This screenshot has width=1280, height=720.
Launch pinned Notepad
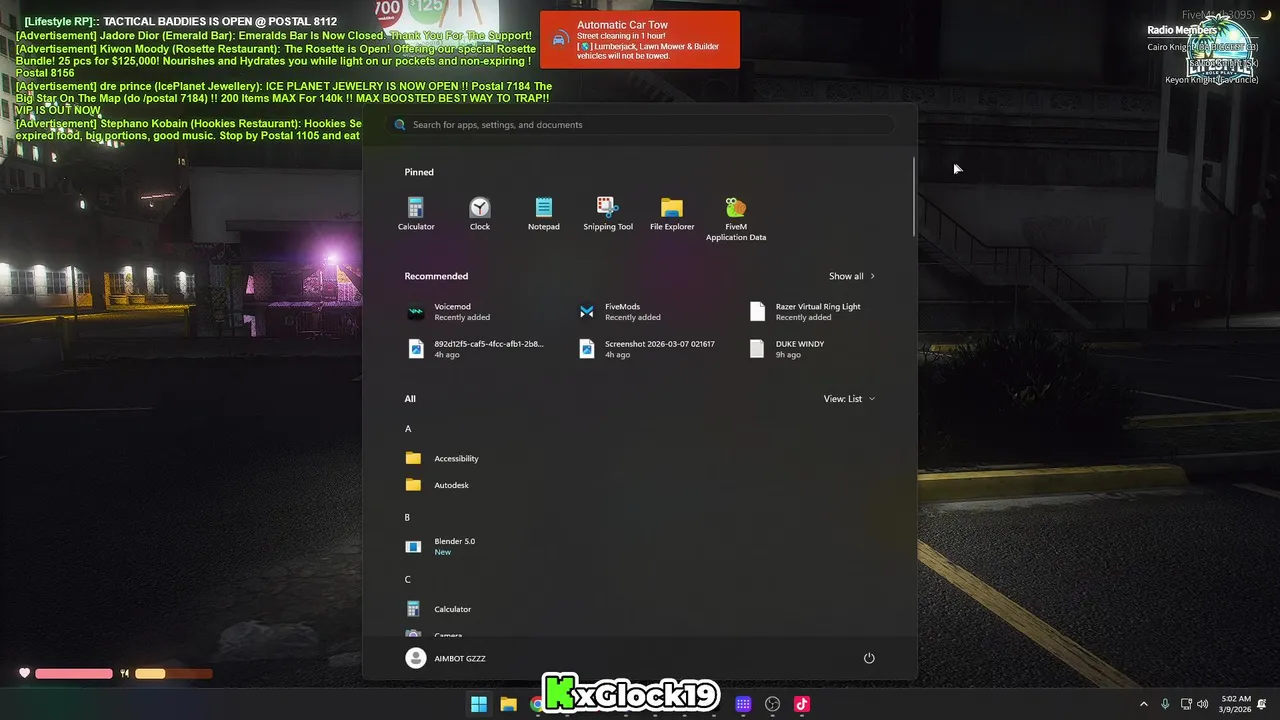544,214
